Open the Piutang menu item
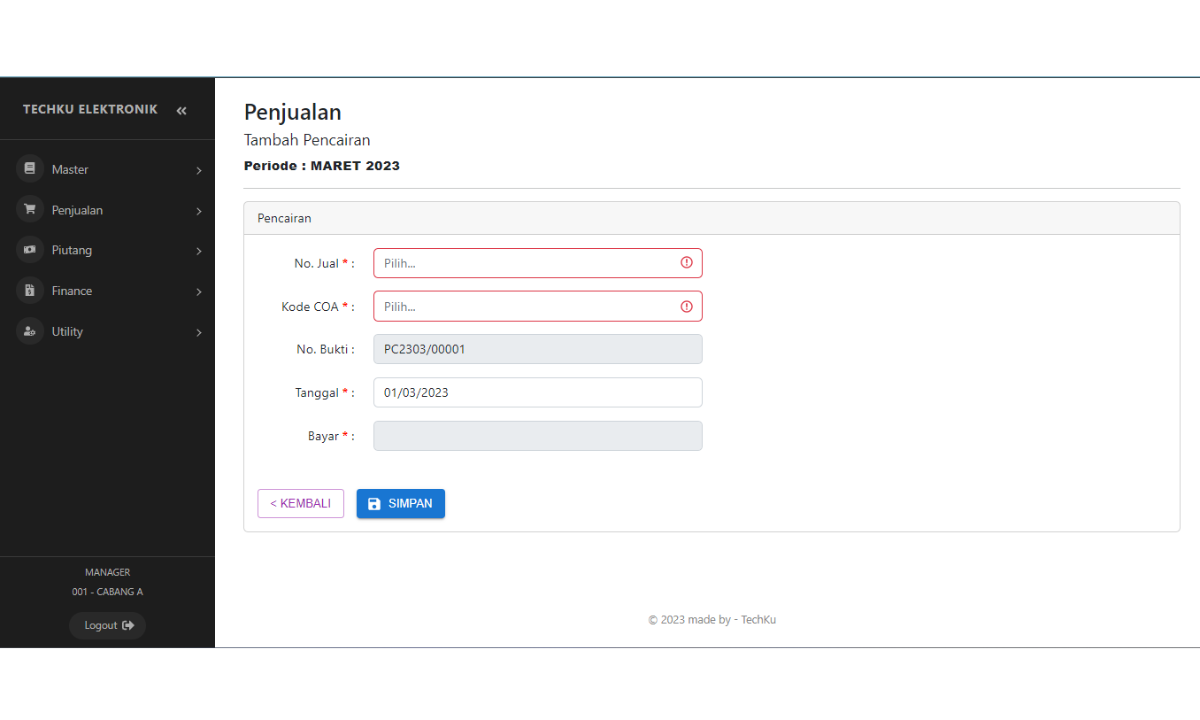1200x720 pixels. 72,250
